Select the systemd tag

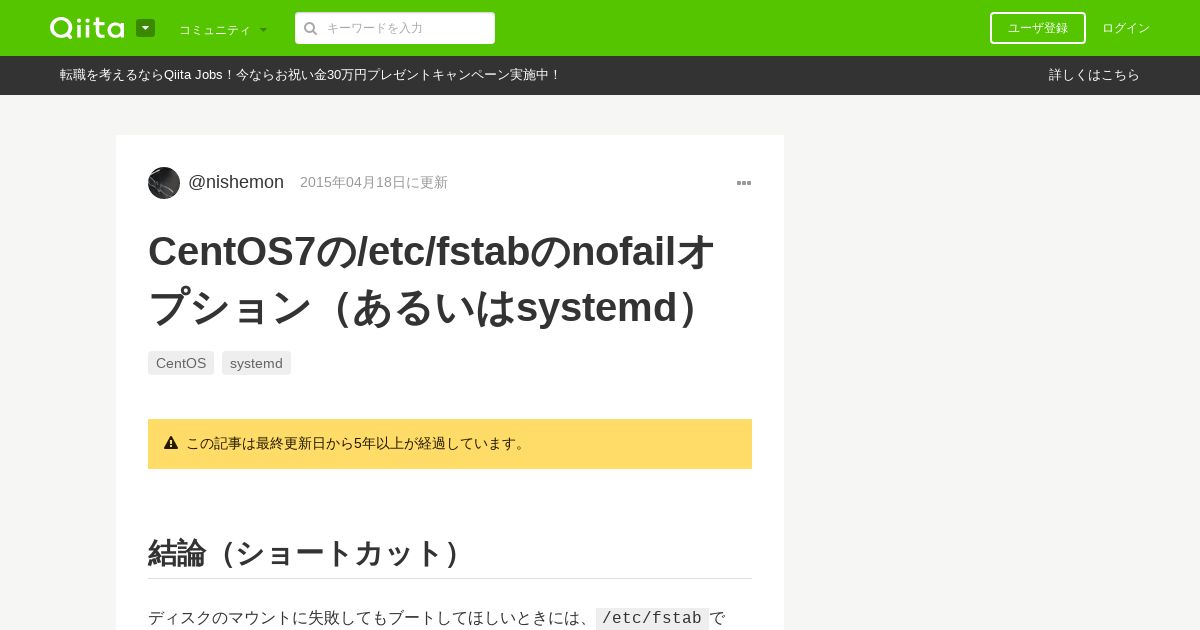(x=256, y=363)
